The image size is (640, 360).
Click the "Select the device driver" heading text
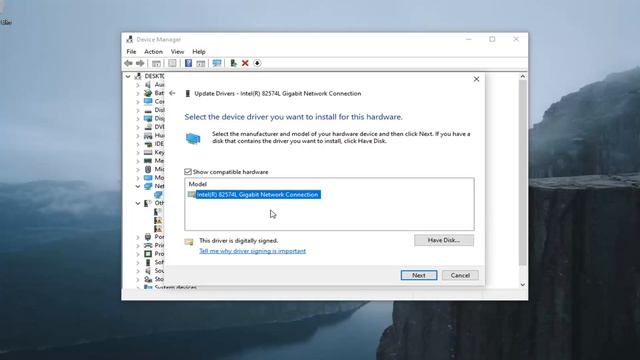tap(293, 117)
